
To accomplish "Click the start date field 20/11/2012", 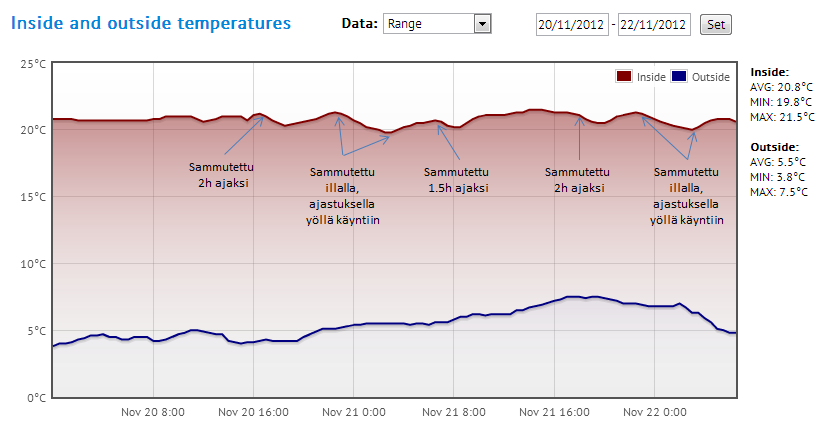I will point(572,24).
